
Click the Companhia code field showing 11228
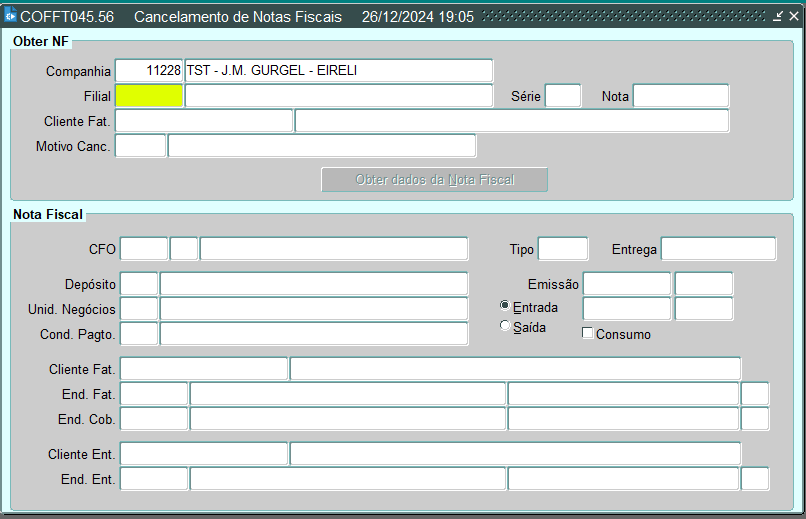[x=149, y=71]
